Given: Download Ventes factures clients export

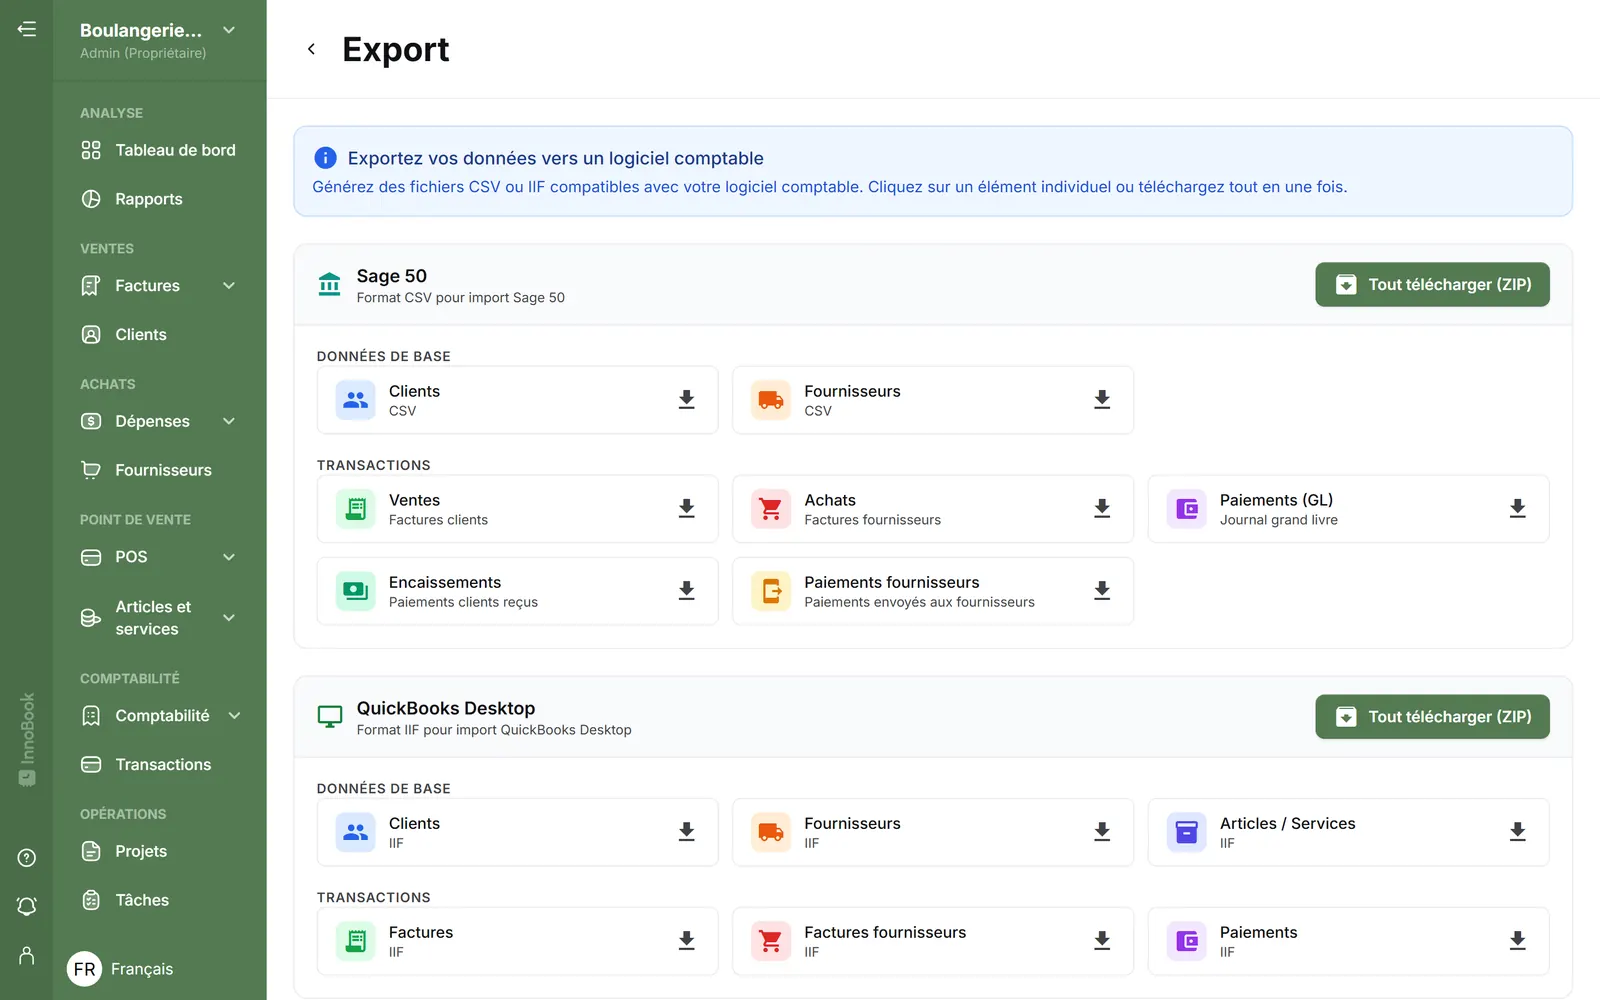Looking at the screenshot, I should [x=687, y=509].
